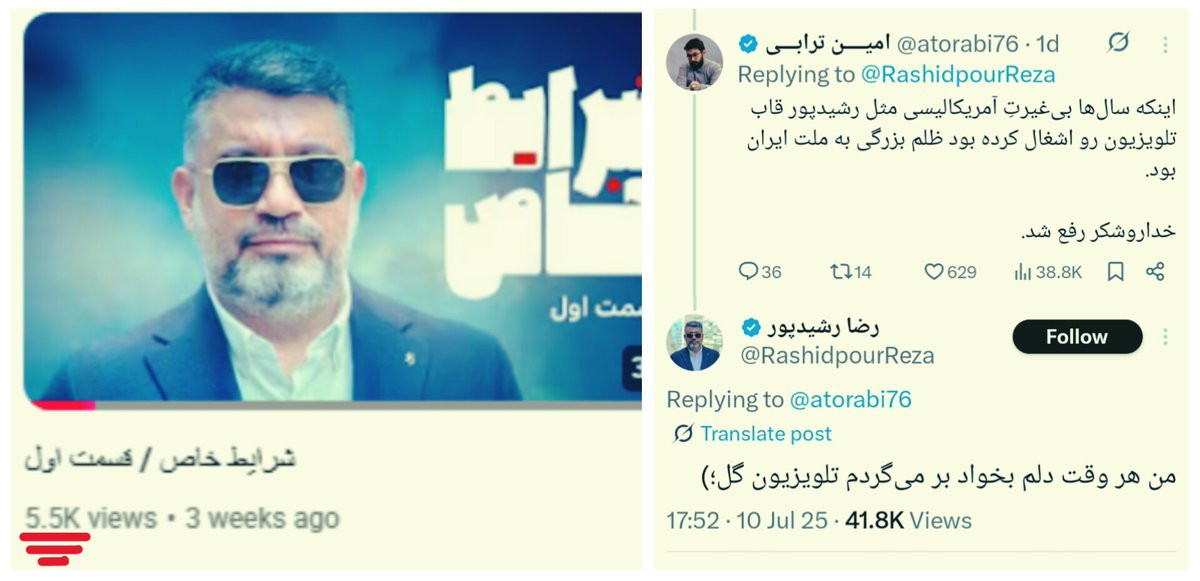Click the blue verified badge of atorabi76
The image size is (1200, 581).
(x=747, y=43)
